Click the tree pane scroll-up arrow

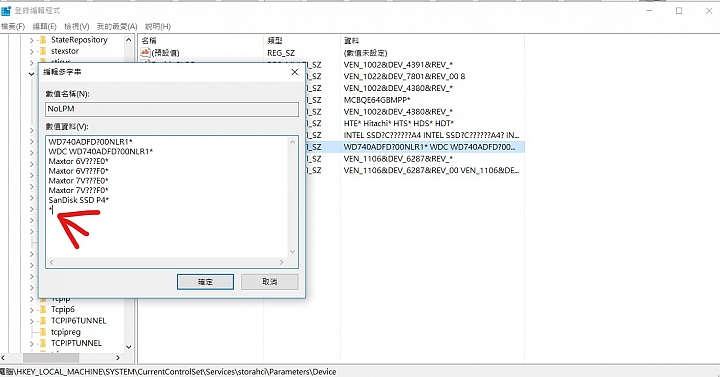point(129,40)
